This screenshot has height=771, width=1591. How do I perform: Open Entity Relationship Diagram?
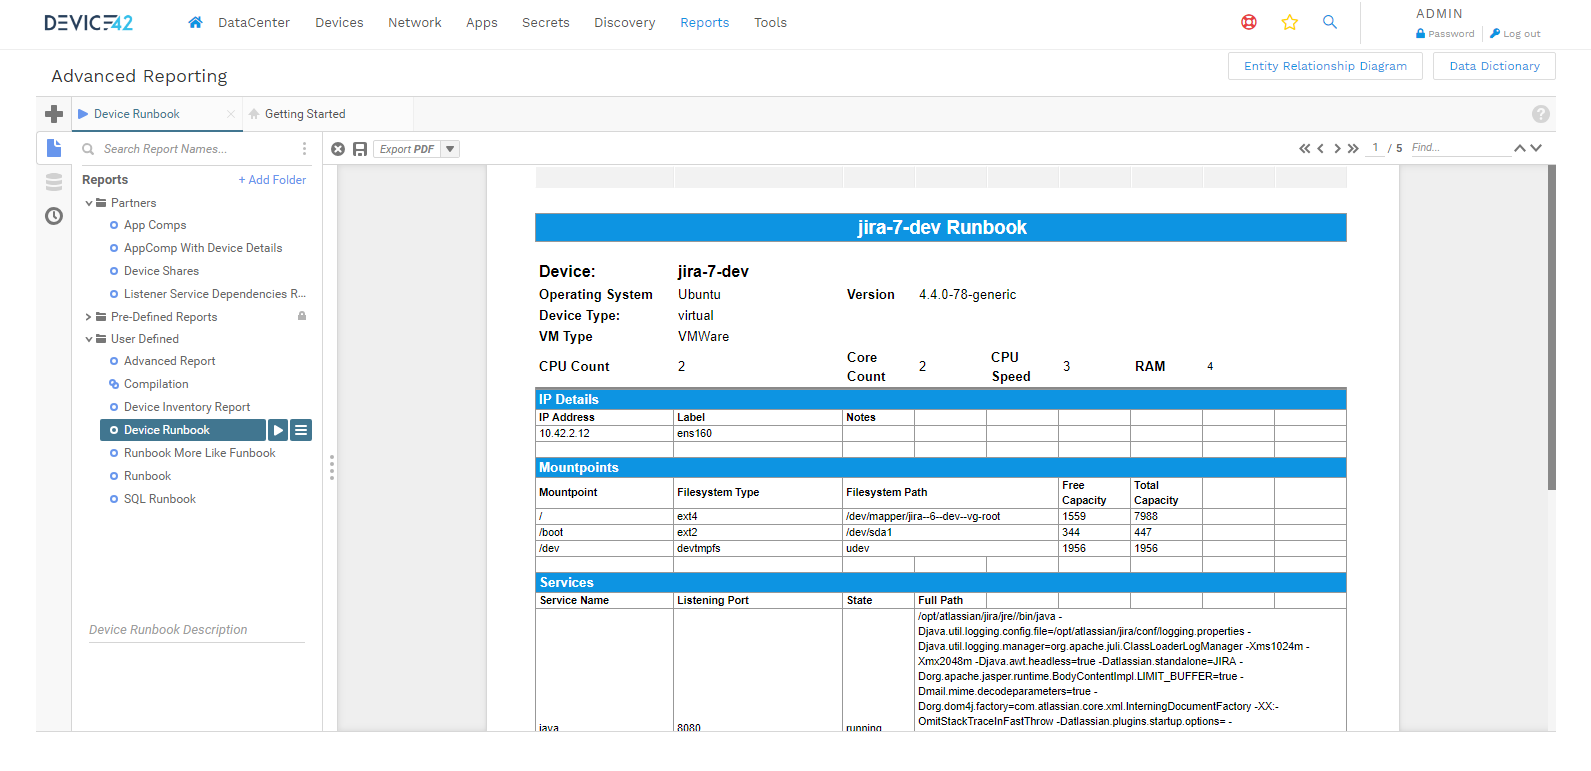pyautogui.click(x=1325, y=66)
